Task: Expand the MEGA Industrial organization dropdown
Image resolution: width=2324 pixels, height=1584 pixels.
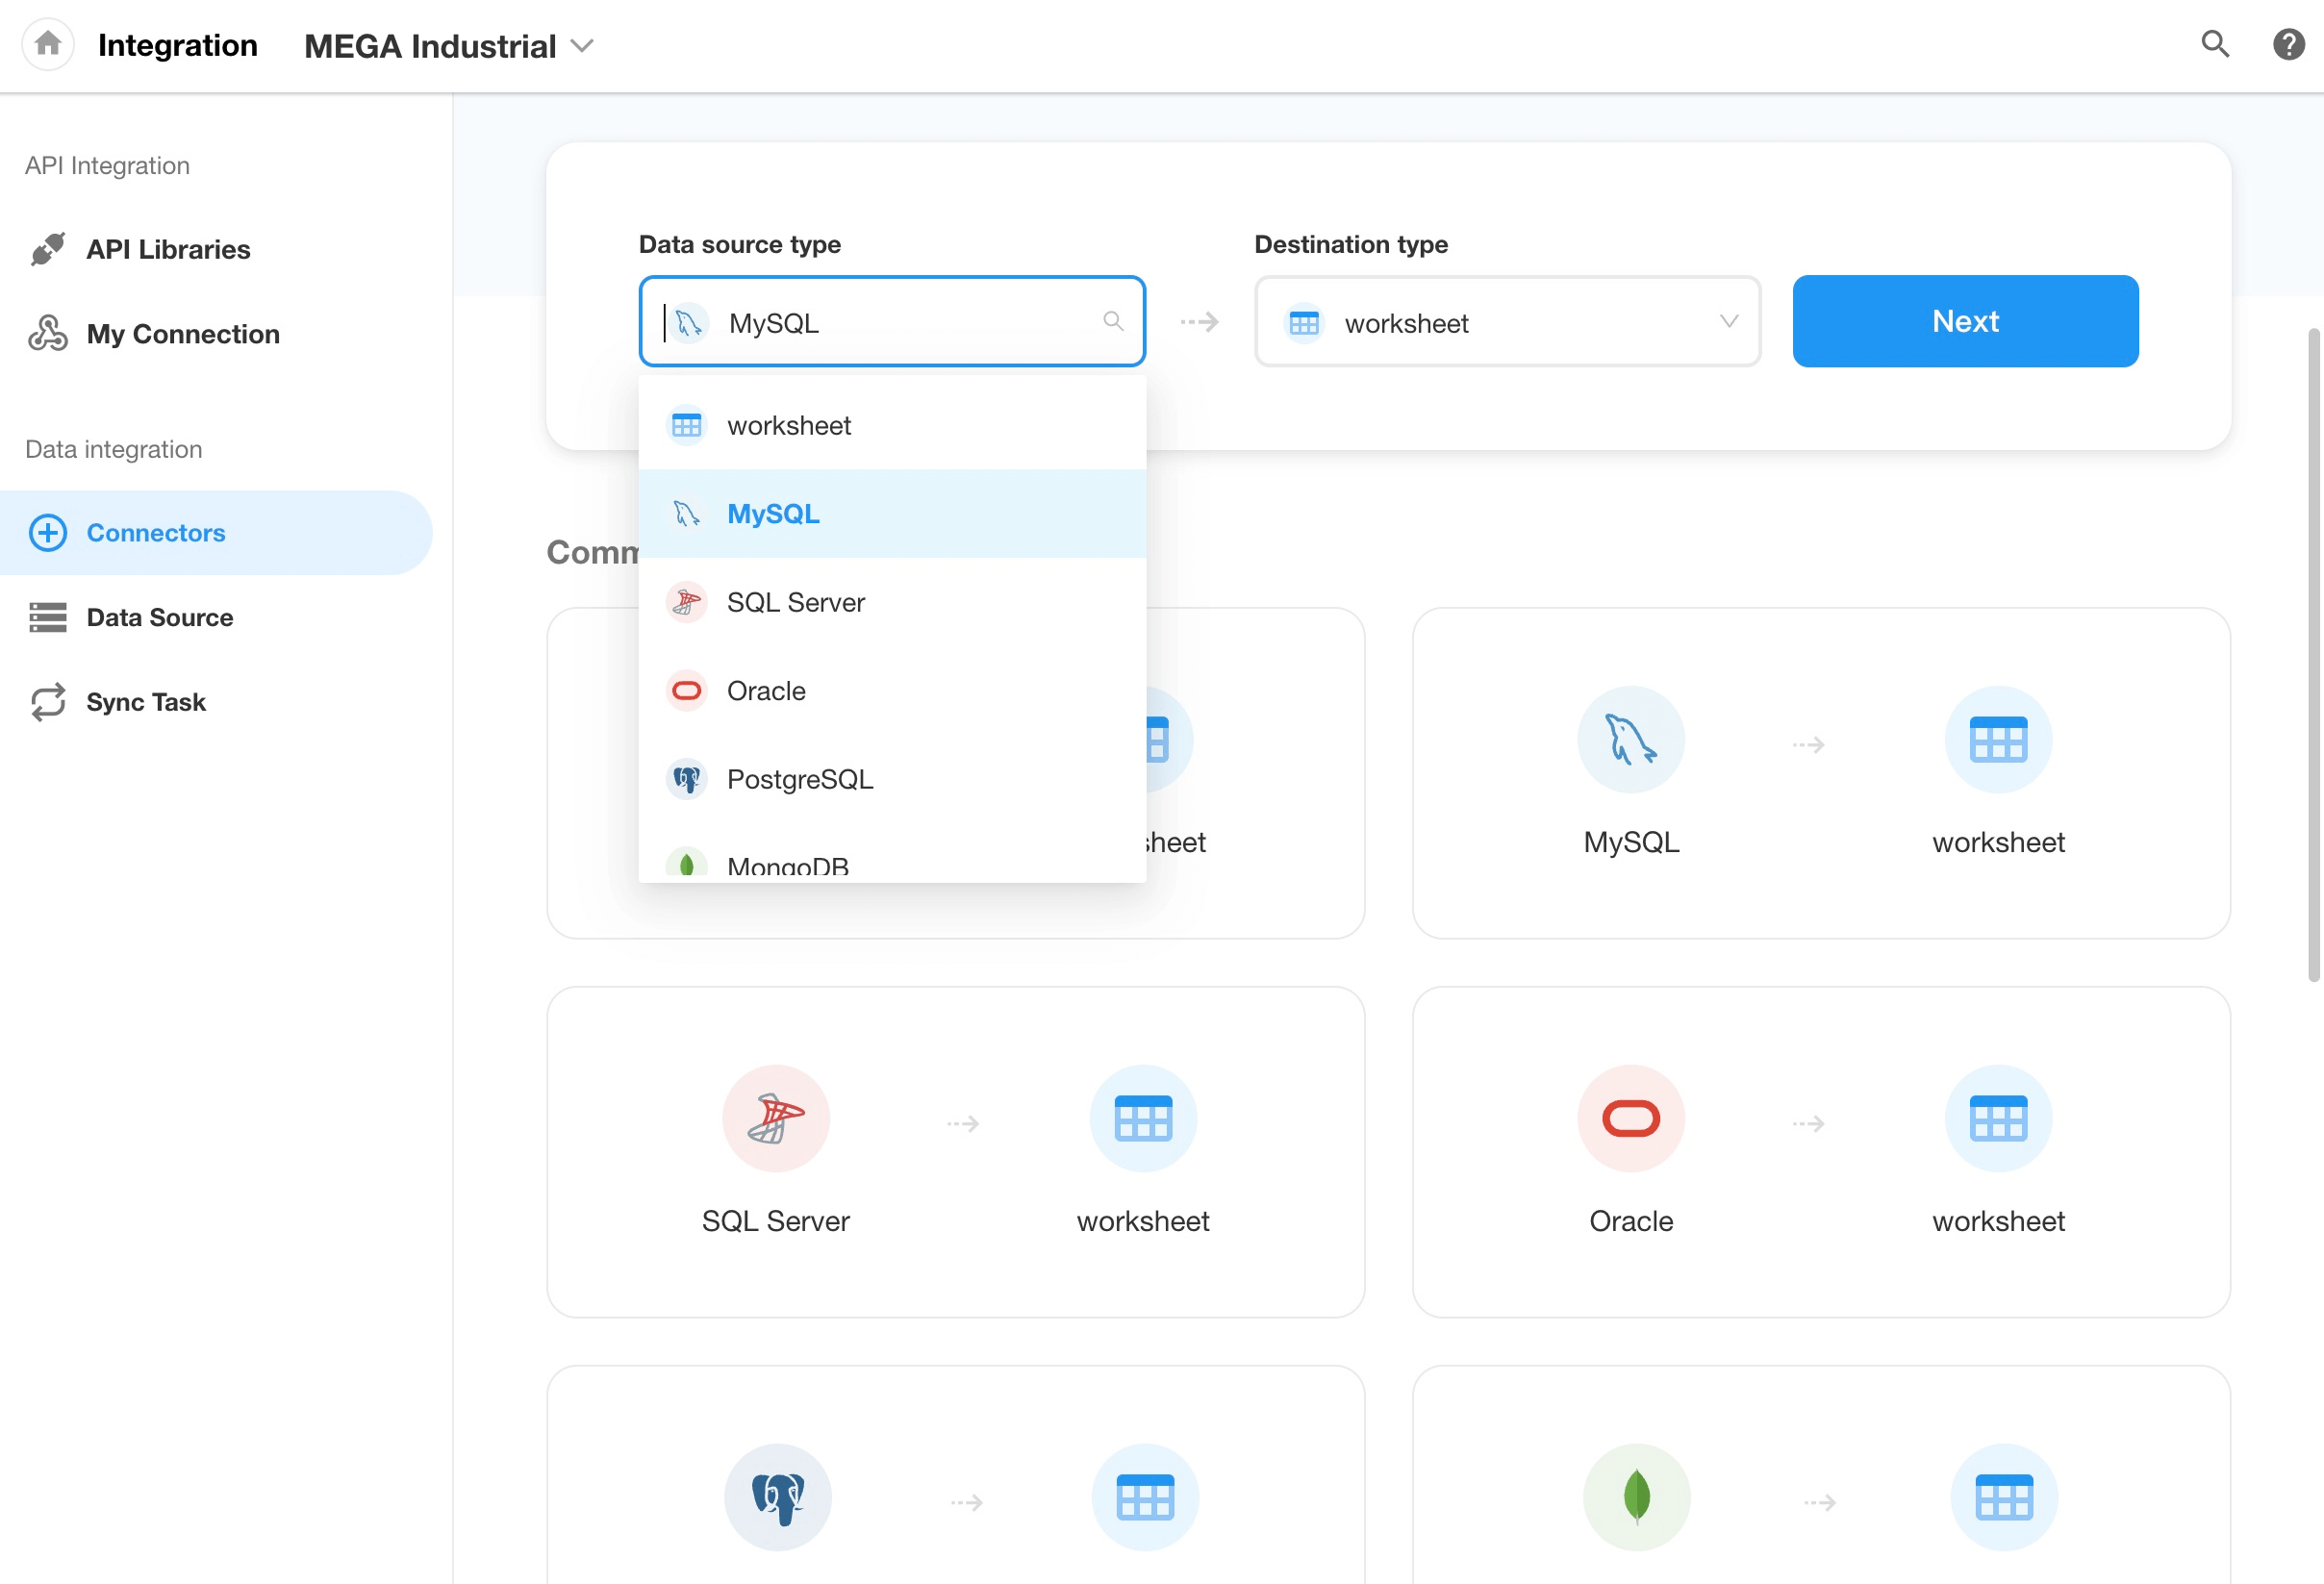Action: coord(449,46)
